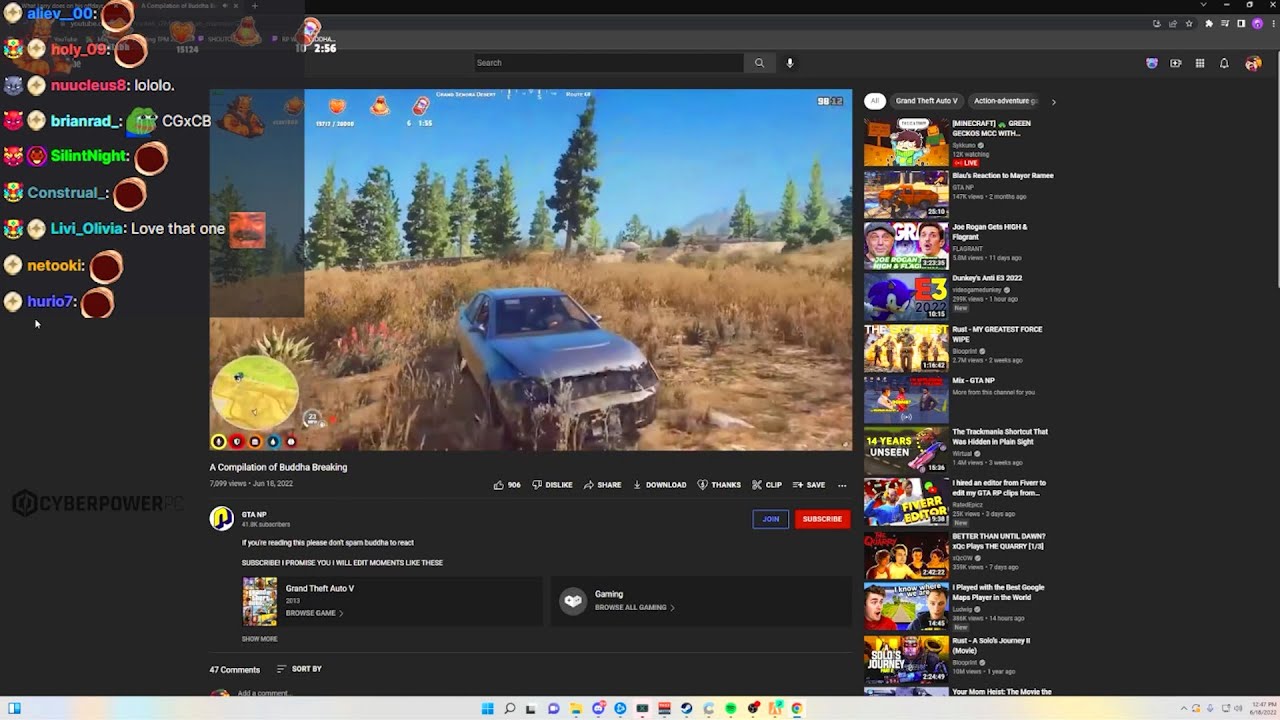Click Download under the video
This screenshot has height=720, width=1280.
click(660, 485)
